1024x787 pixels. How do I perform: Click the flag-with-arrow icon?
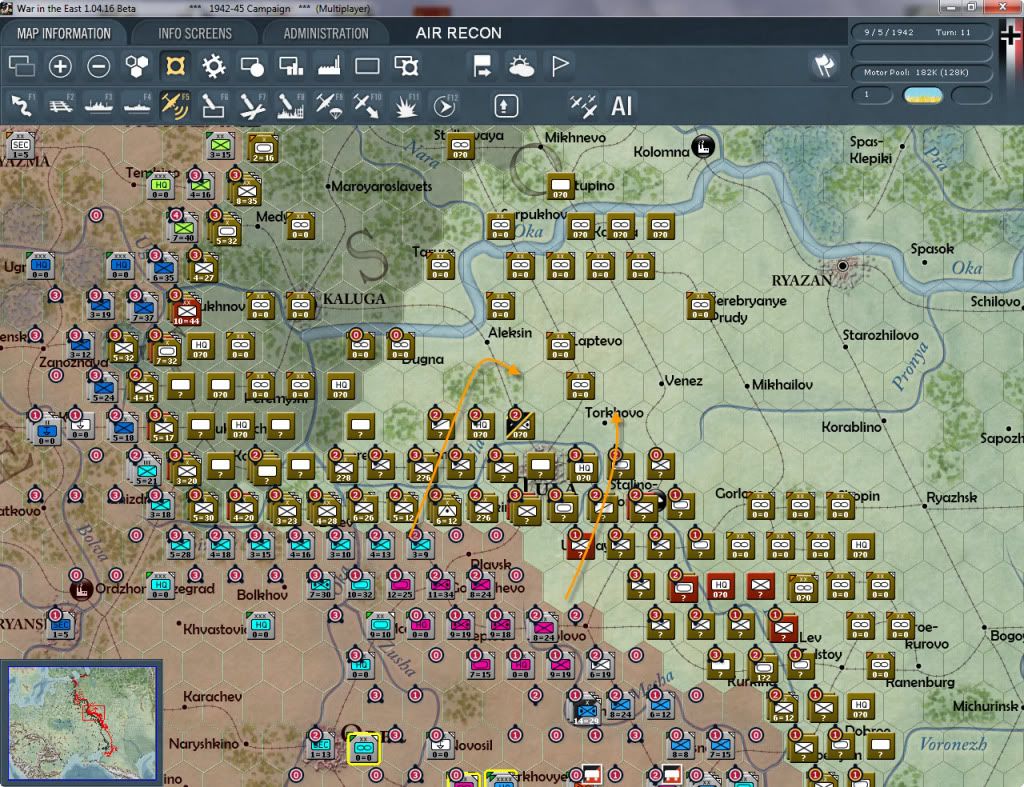482,66
